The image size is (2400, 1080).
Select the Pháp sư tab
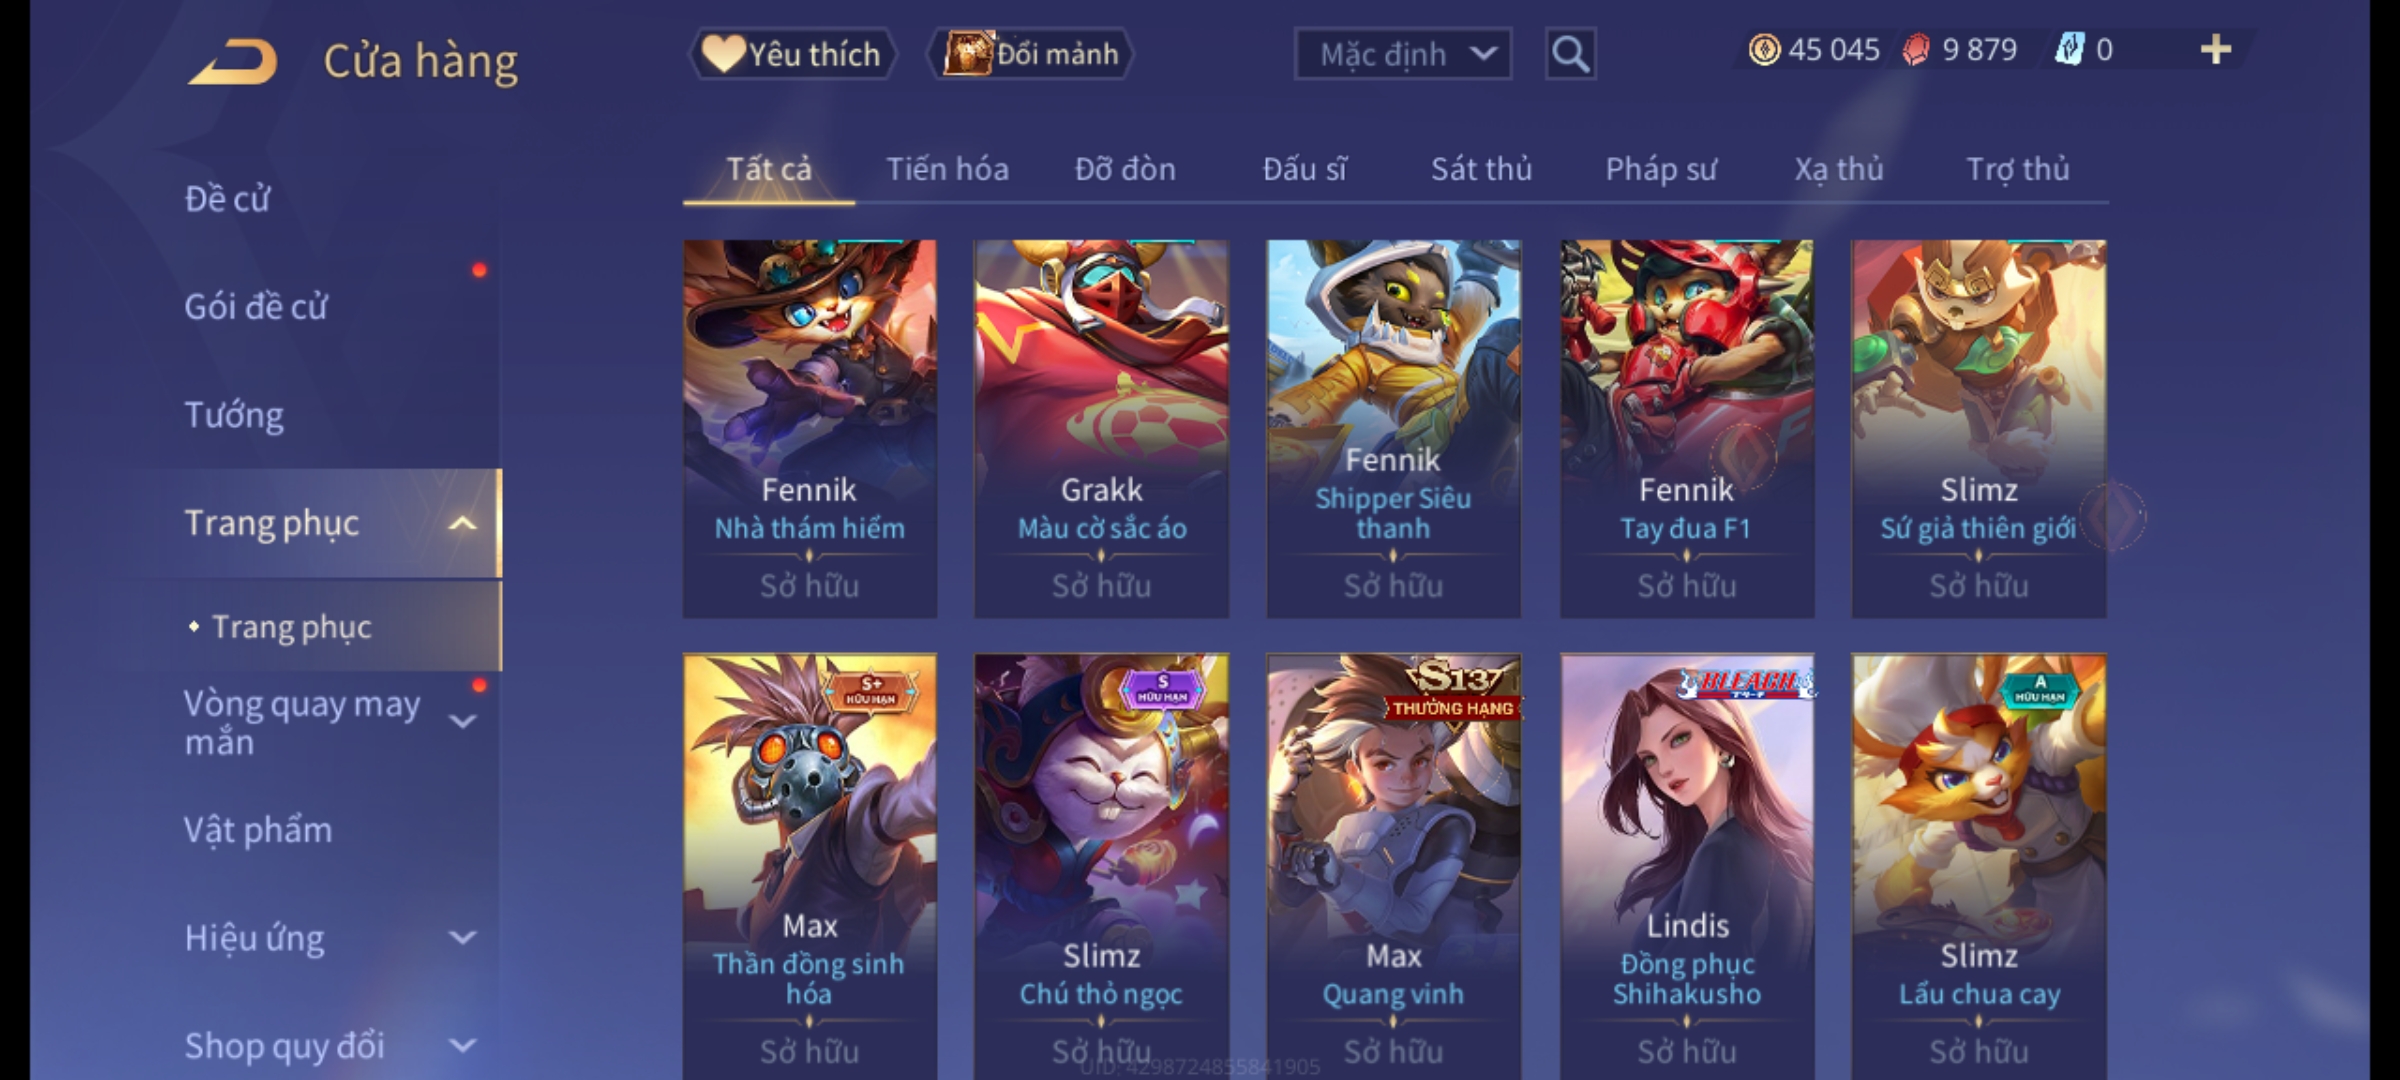(x=1660, y=169)
